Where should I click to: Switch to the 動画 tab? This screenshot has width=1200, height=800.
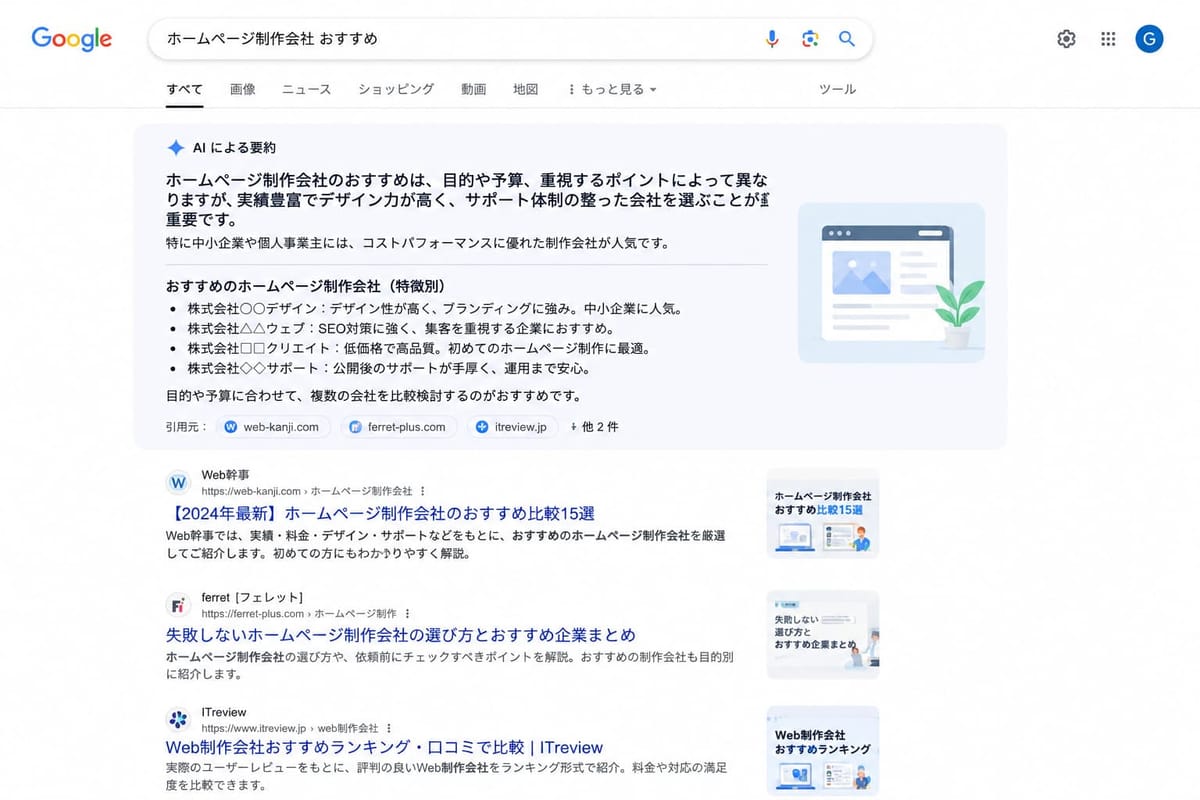[x=474, y=89]
